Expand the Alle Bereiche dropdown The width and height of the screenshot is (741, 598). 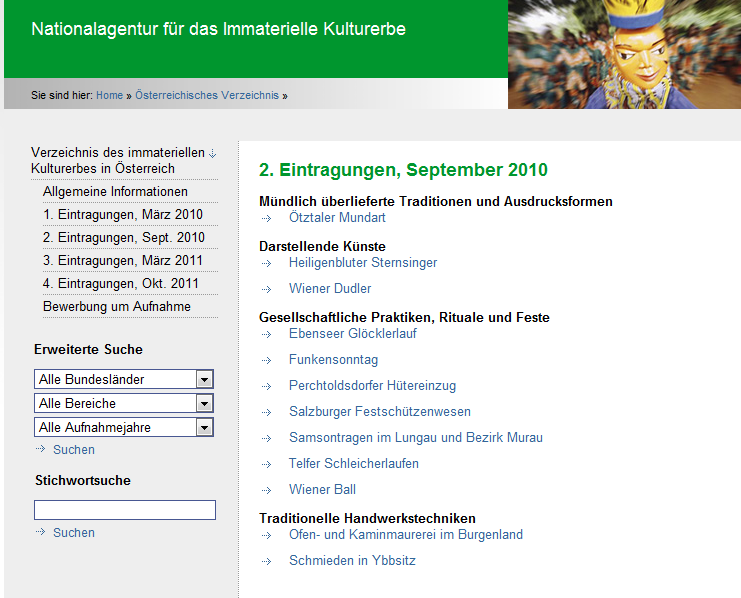point(204,404)
